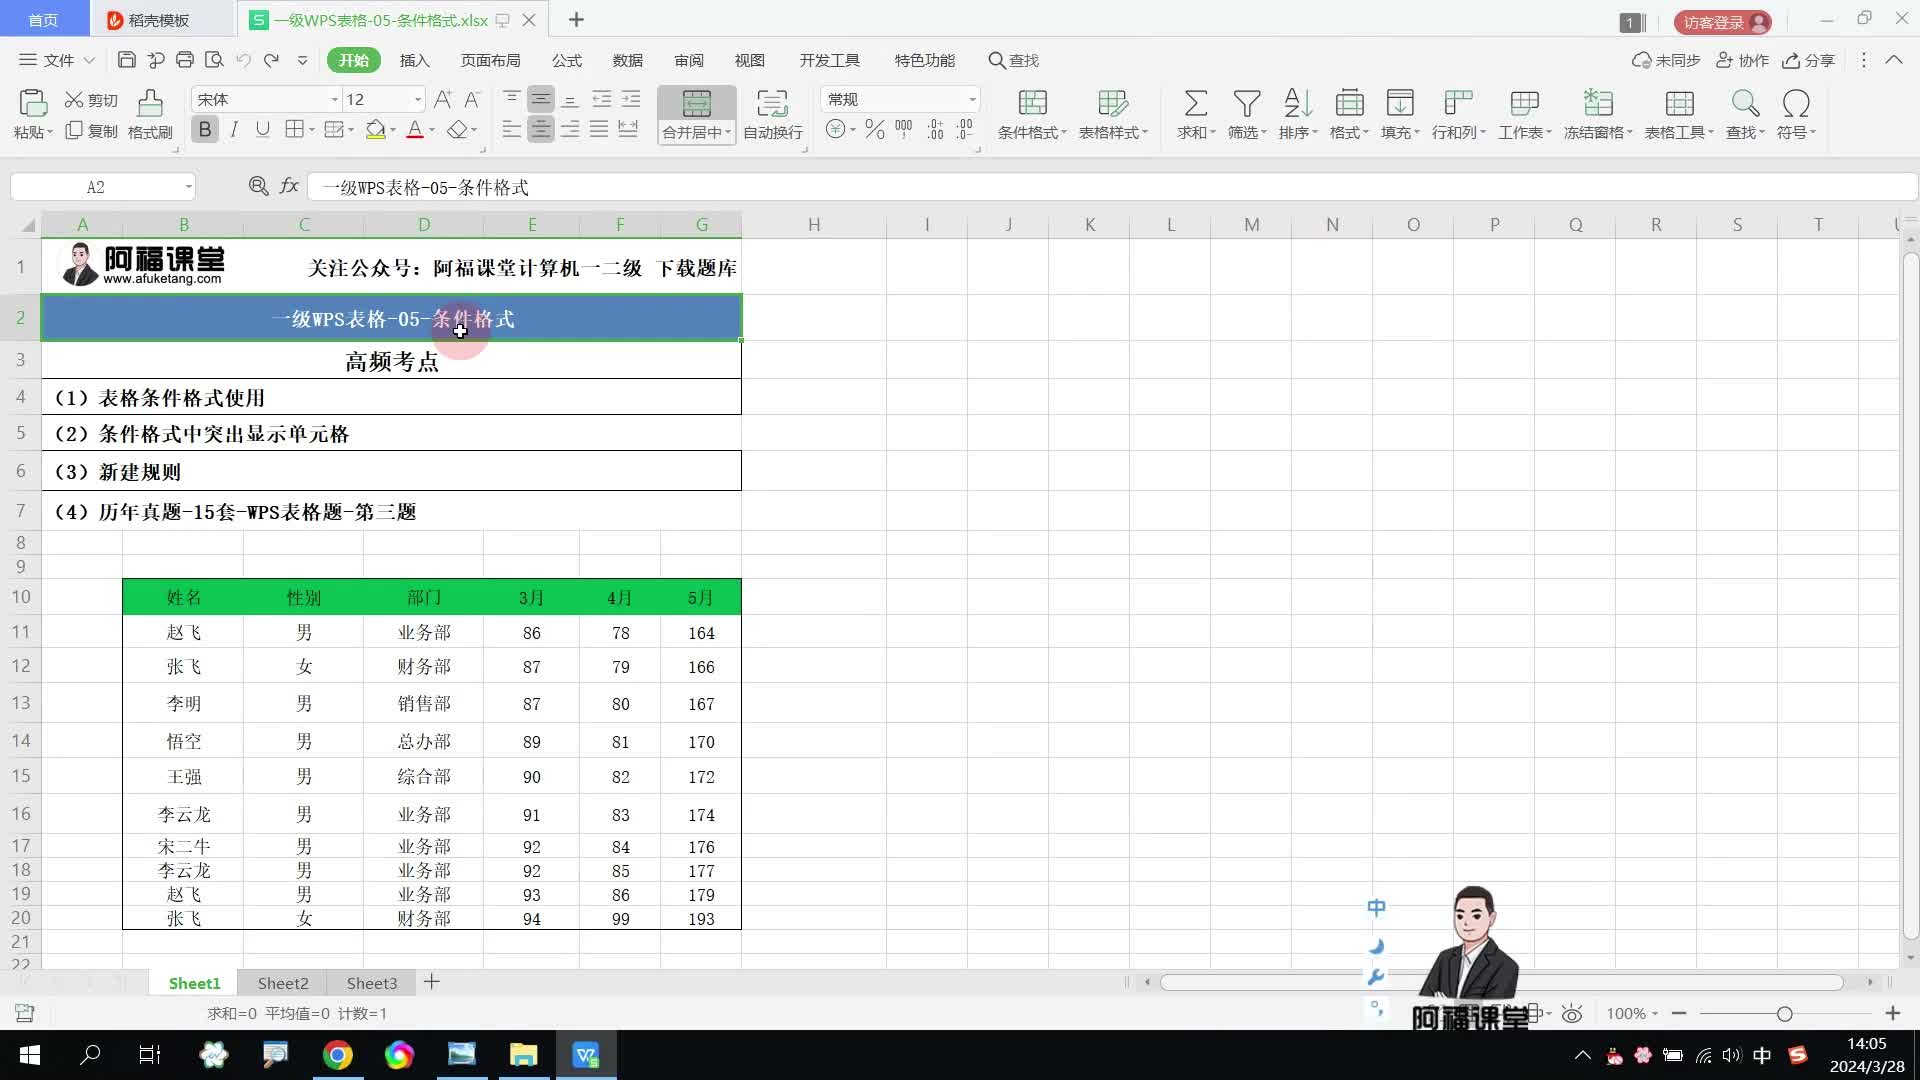Open Conditional Formatting icon
1920x1080 pixels.
pyautogui.click(x=1032, y=104)
